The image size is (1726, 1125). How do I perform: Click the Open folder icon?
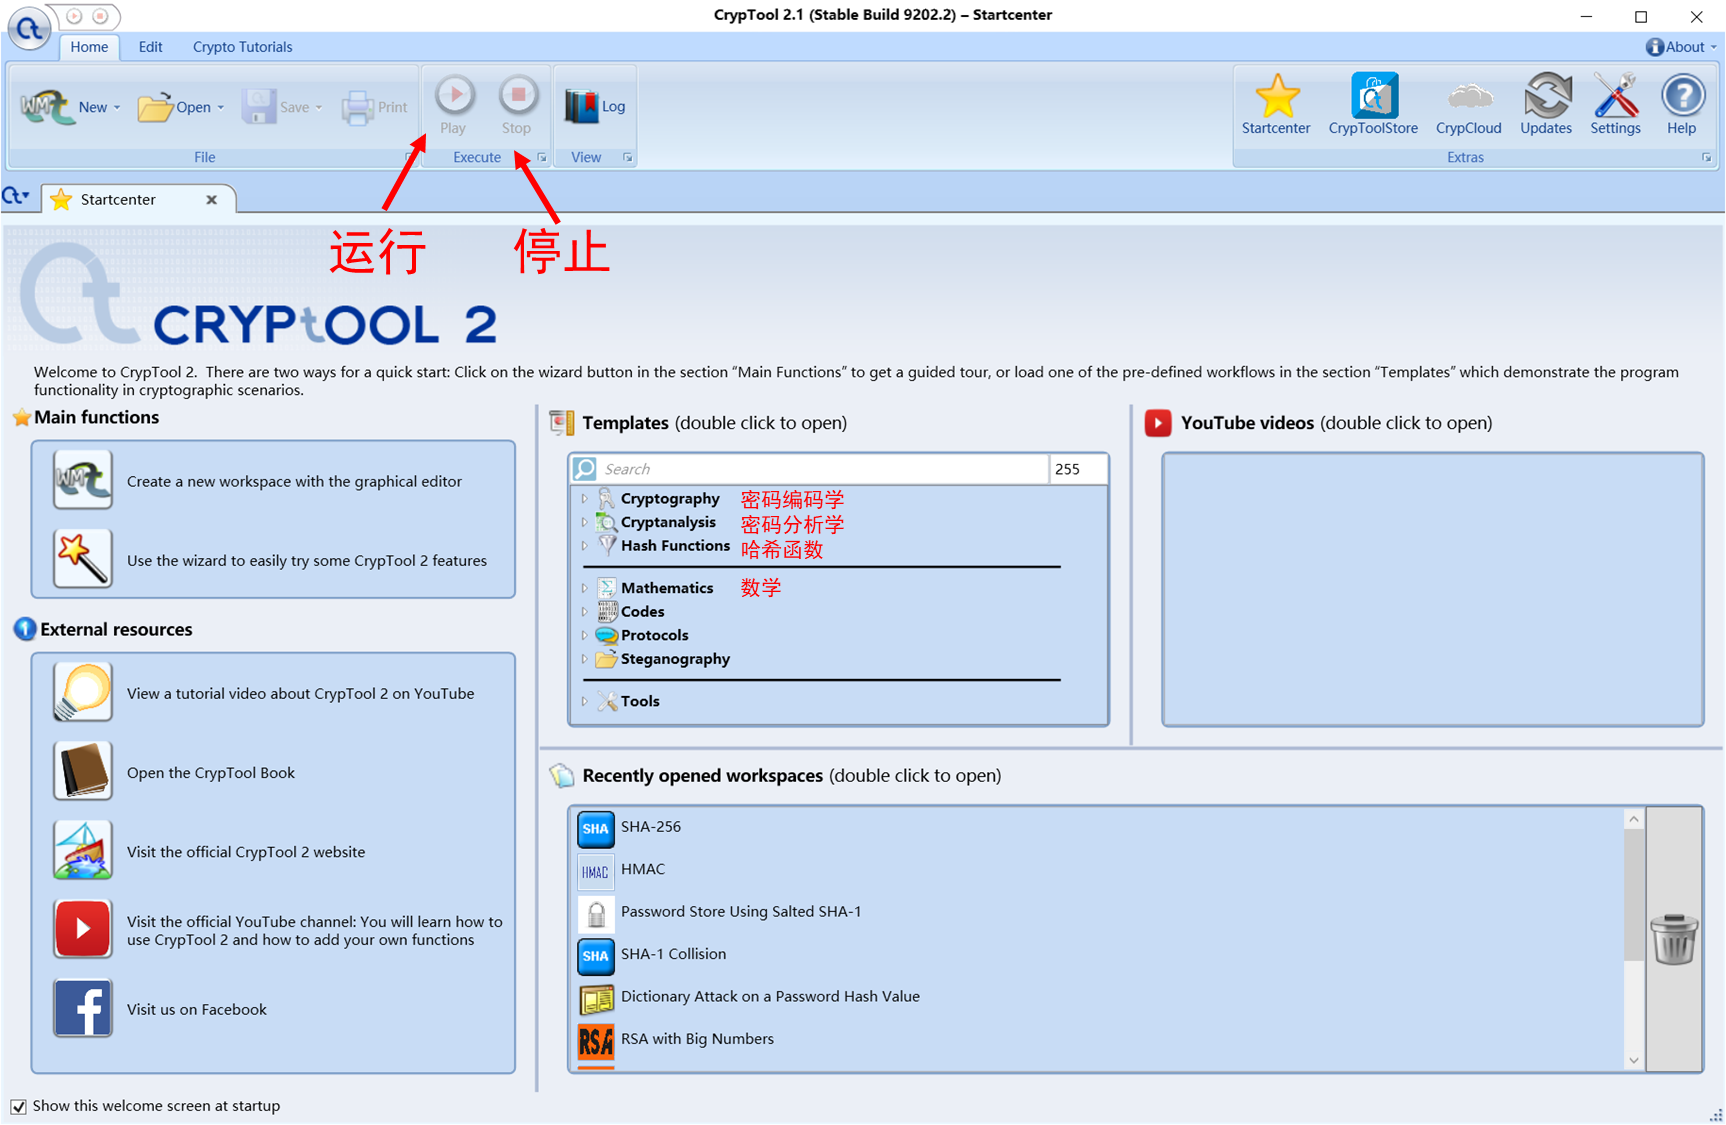(154, 107)
